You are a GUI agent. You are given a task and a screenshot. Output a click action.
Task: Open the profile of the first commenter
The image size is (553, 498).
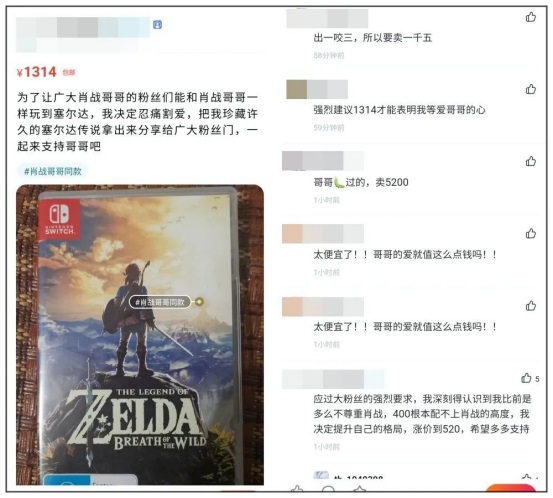coord(327,18)
